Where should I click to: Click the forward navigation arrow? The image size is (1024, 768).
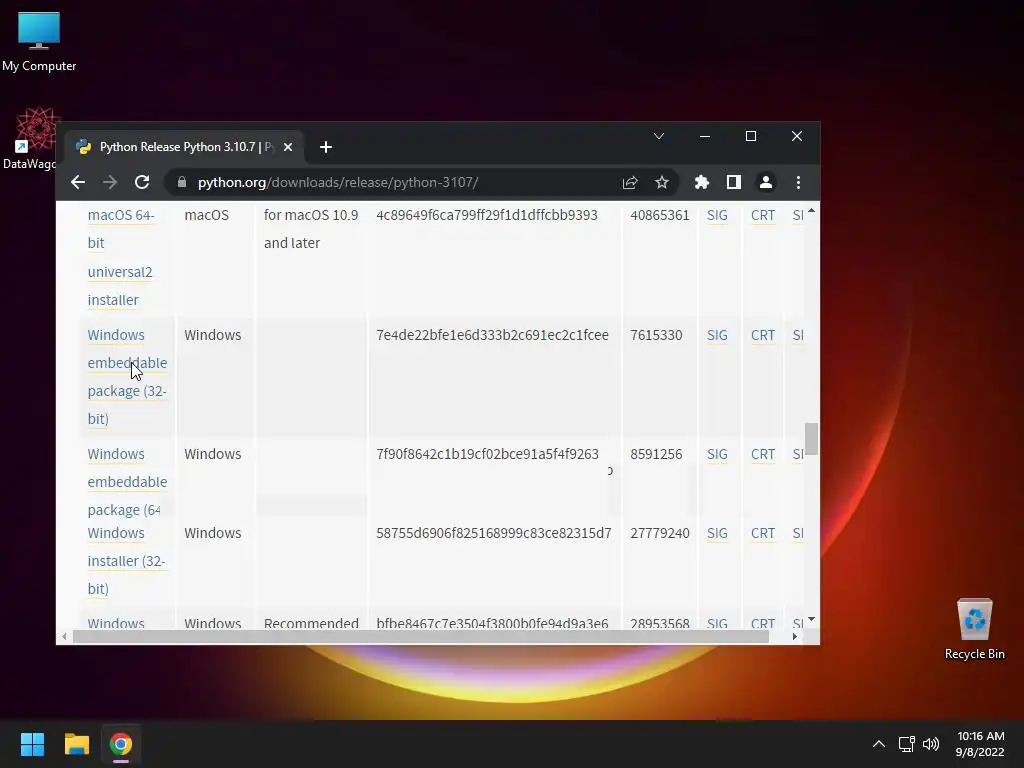coord(110,182)
